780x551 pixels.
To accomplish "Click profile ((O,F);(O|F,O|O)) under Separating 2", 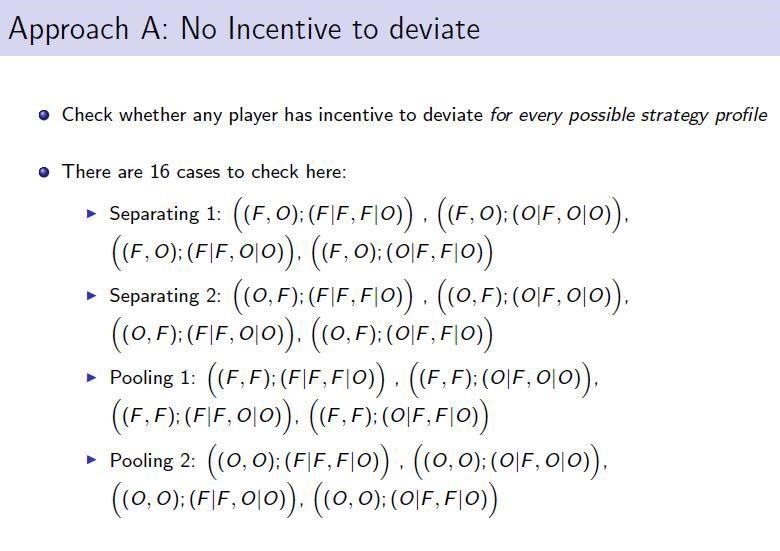I will (528, 296).
